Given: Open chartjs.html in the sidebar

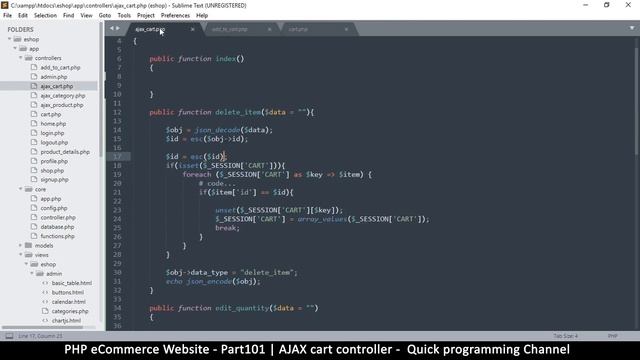Looking at the screenshot, I should coord(66,320).
